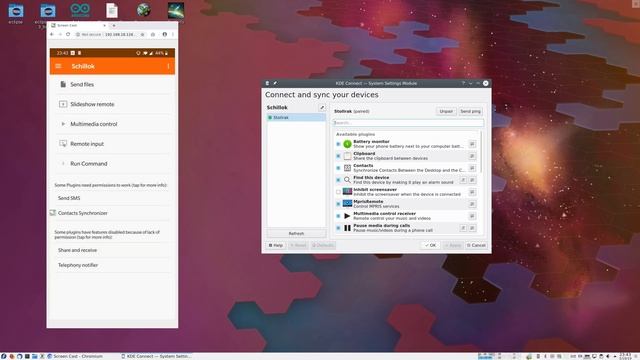
Task: Open the hamburger menu beside Schillok
Action: click(58, 66)
